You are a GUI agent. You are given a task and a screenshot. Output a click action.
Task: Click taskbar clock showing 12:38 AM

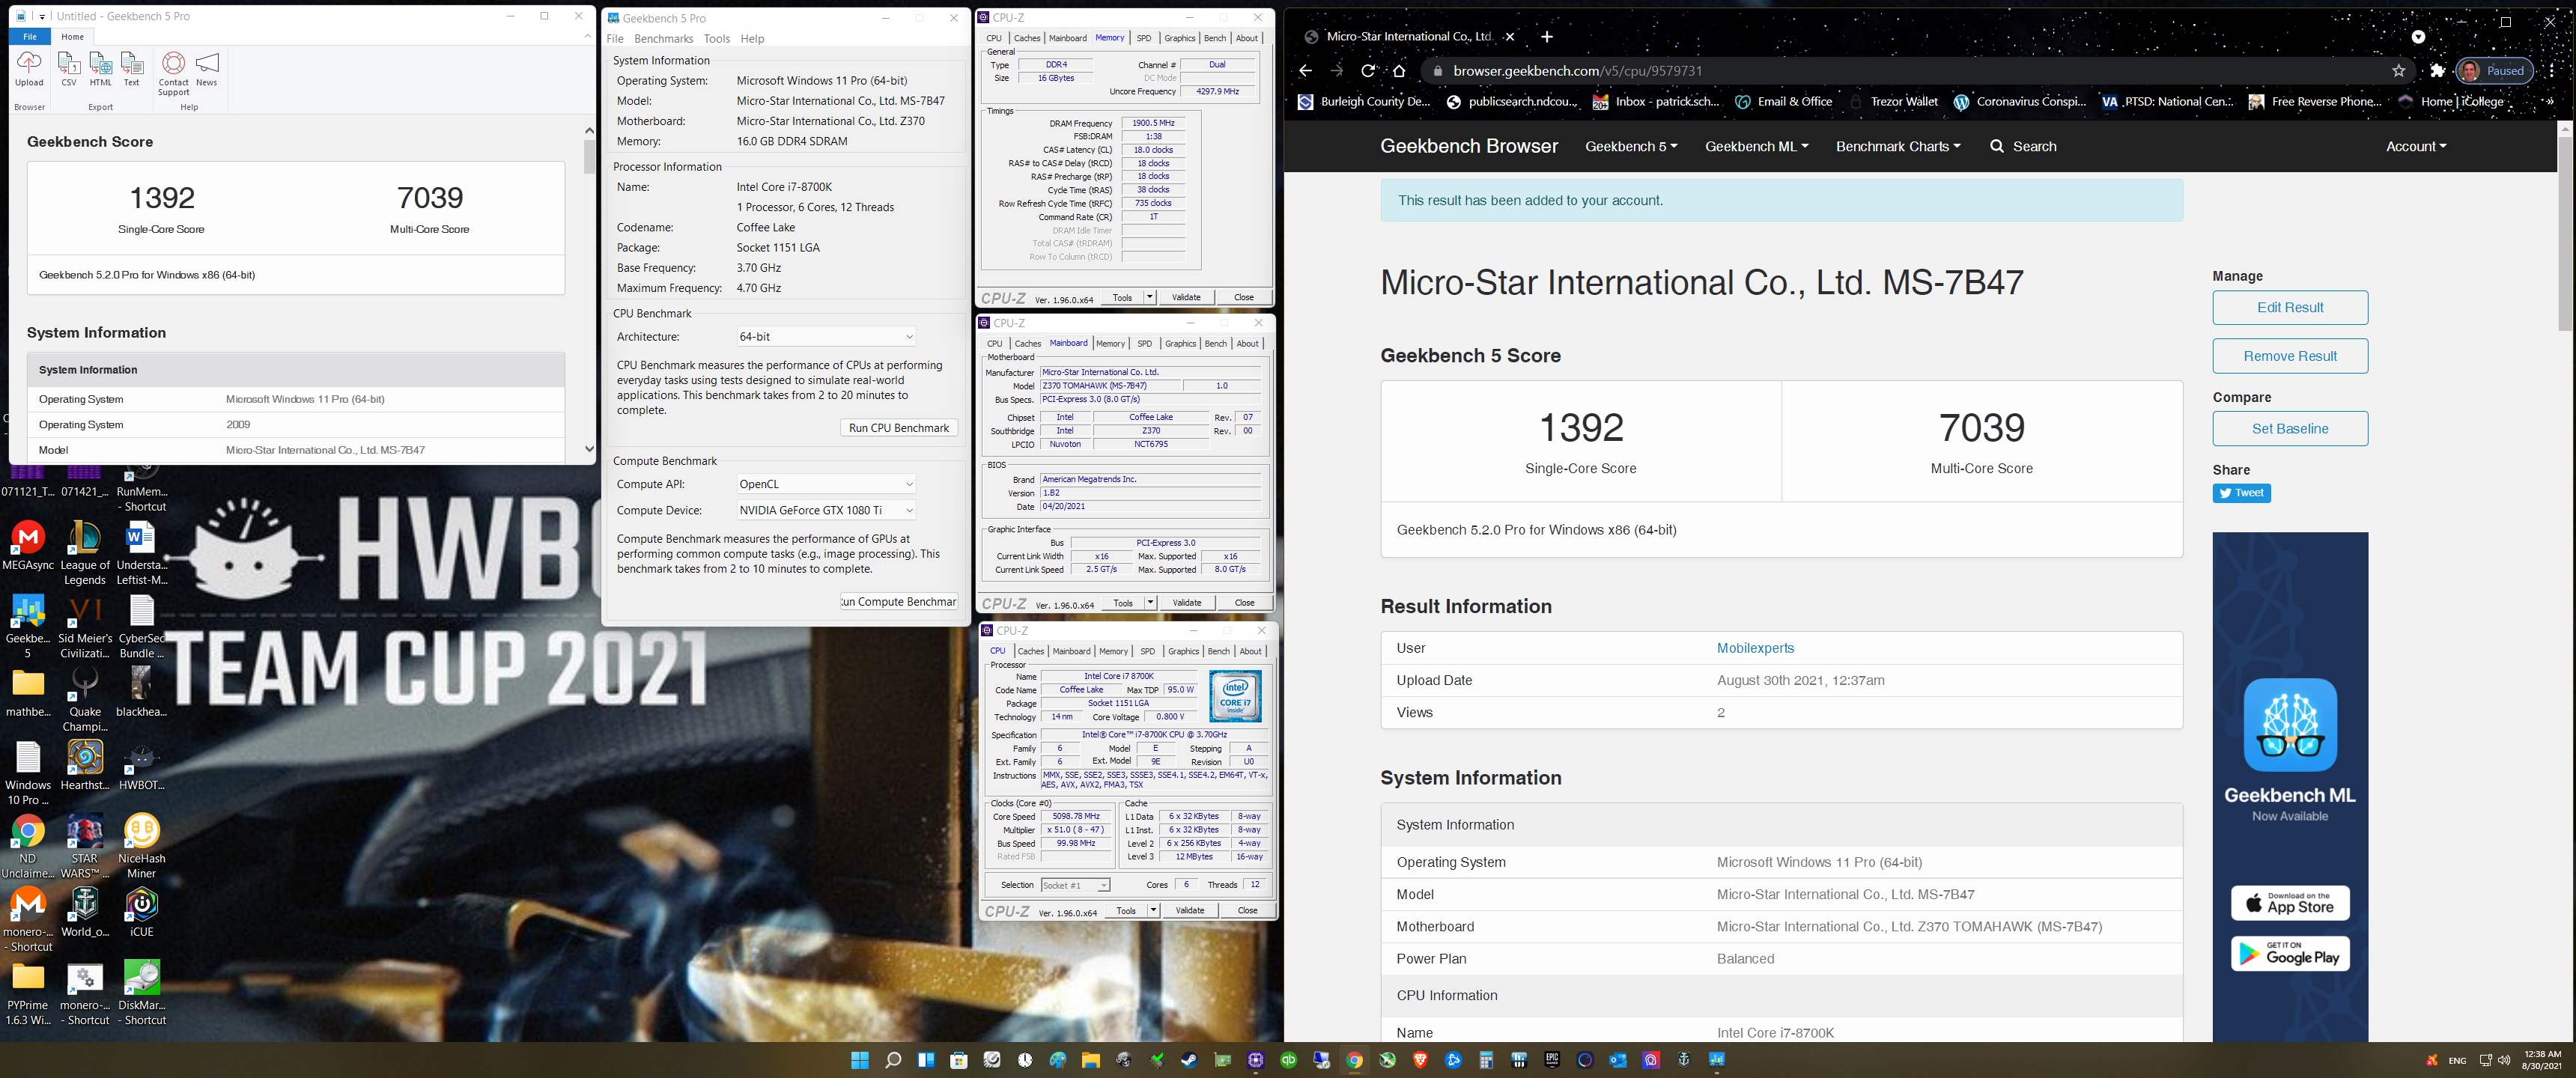point(2542,1060)
